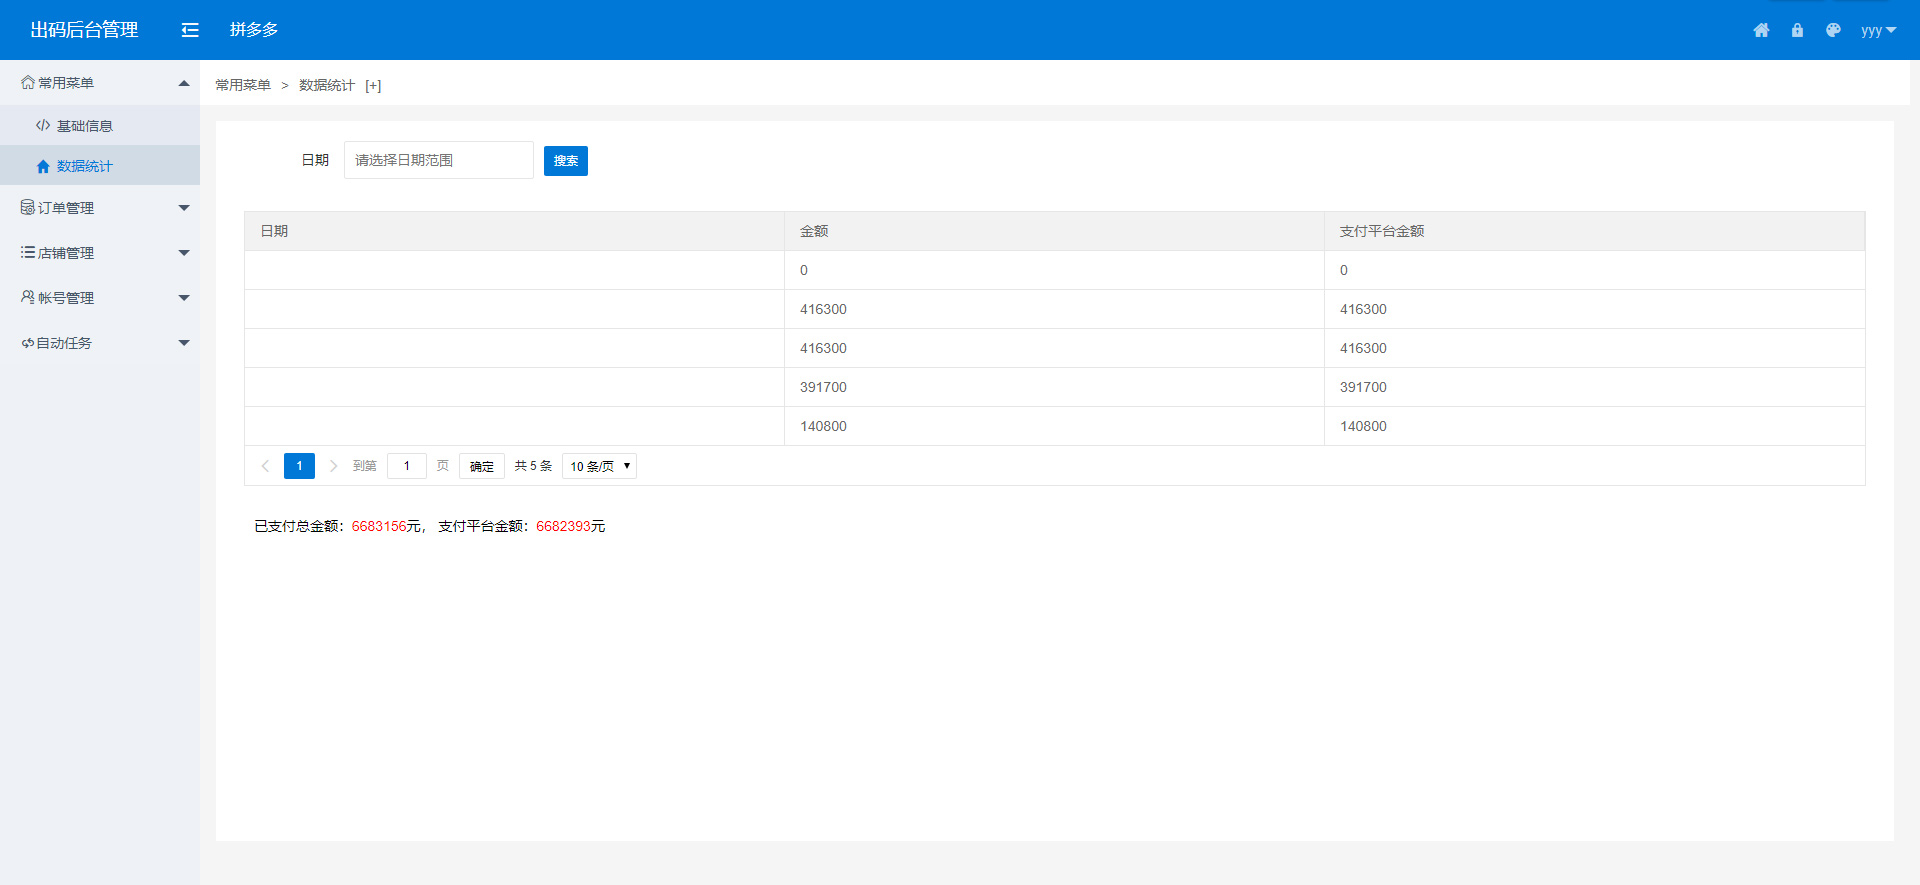Click the page number jump input
Viewport: 1920px width, 885px height.
point(407,466)
